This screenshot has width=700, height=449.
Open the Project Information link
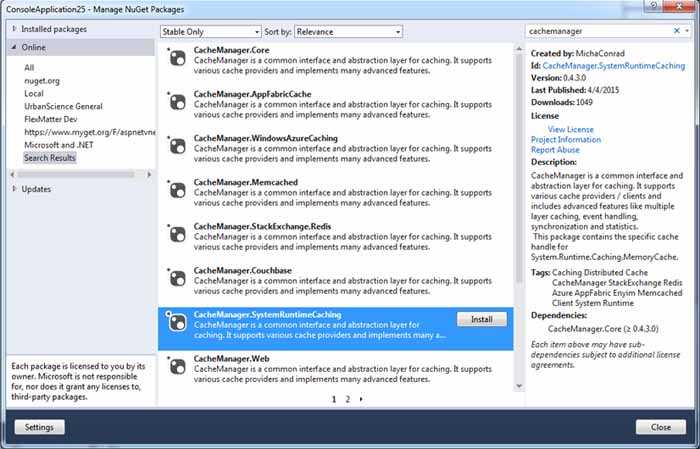pos(566,140)
